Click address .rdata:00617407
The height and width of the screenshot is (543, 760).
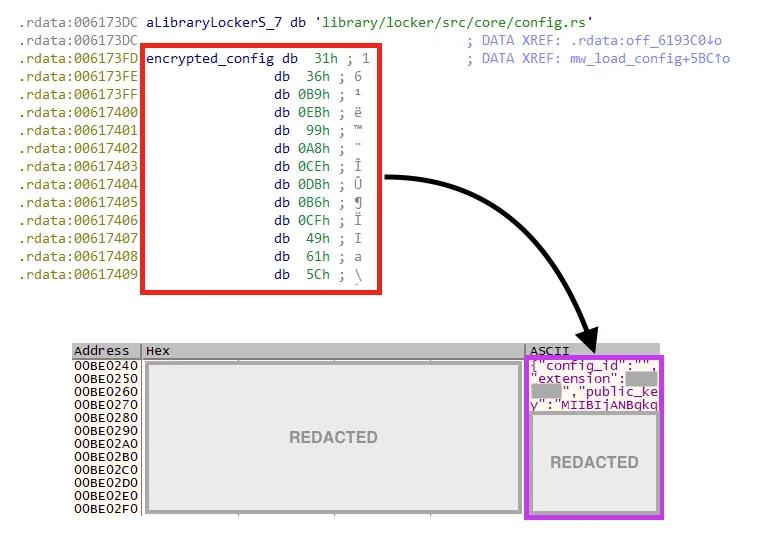point(79,239)
